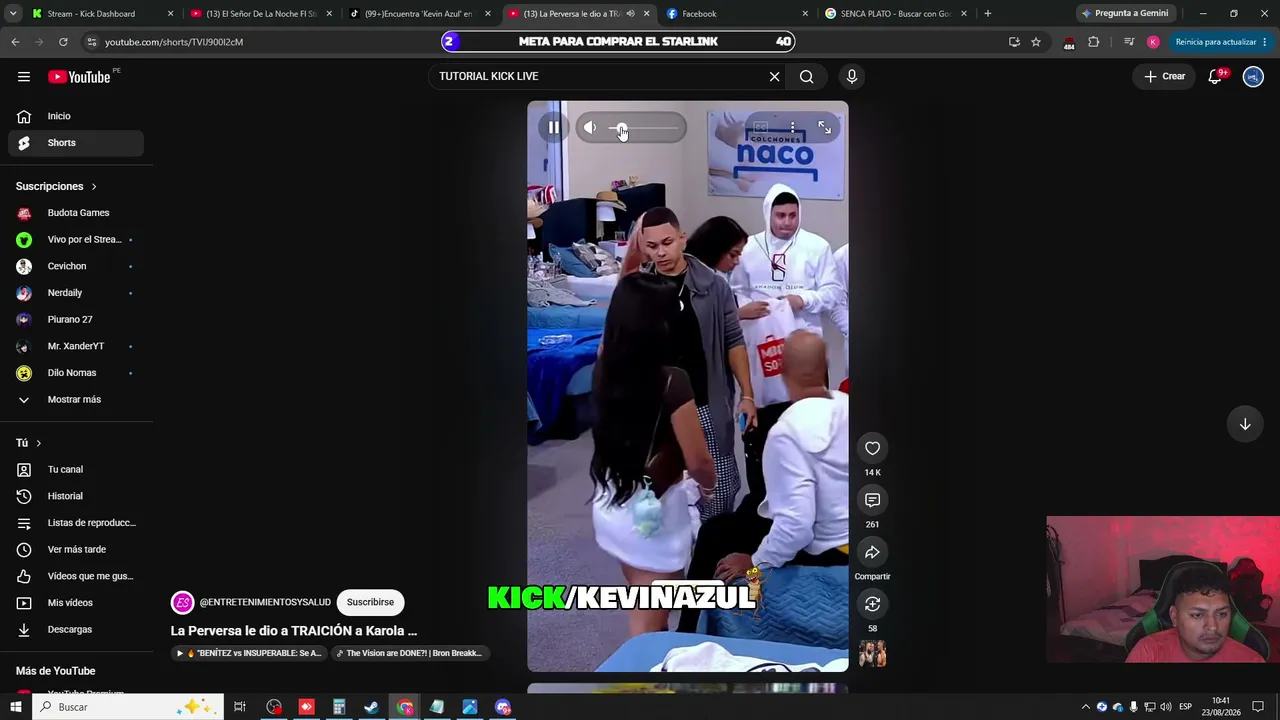Share this Short using Compartir
Viewport: 1280px width, 720px height.
click(x=872, y=552)
